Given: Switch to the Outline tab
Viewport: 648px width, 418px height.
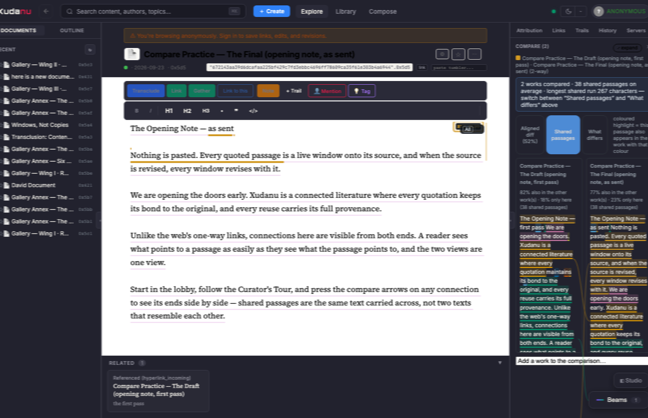Looking at the screenshot, I should [72, 31].
